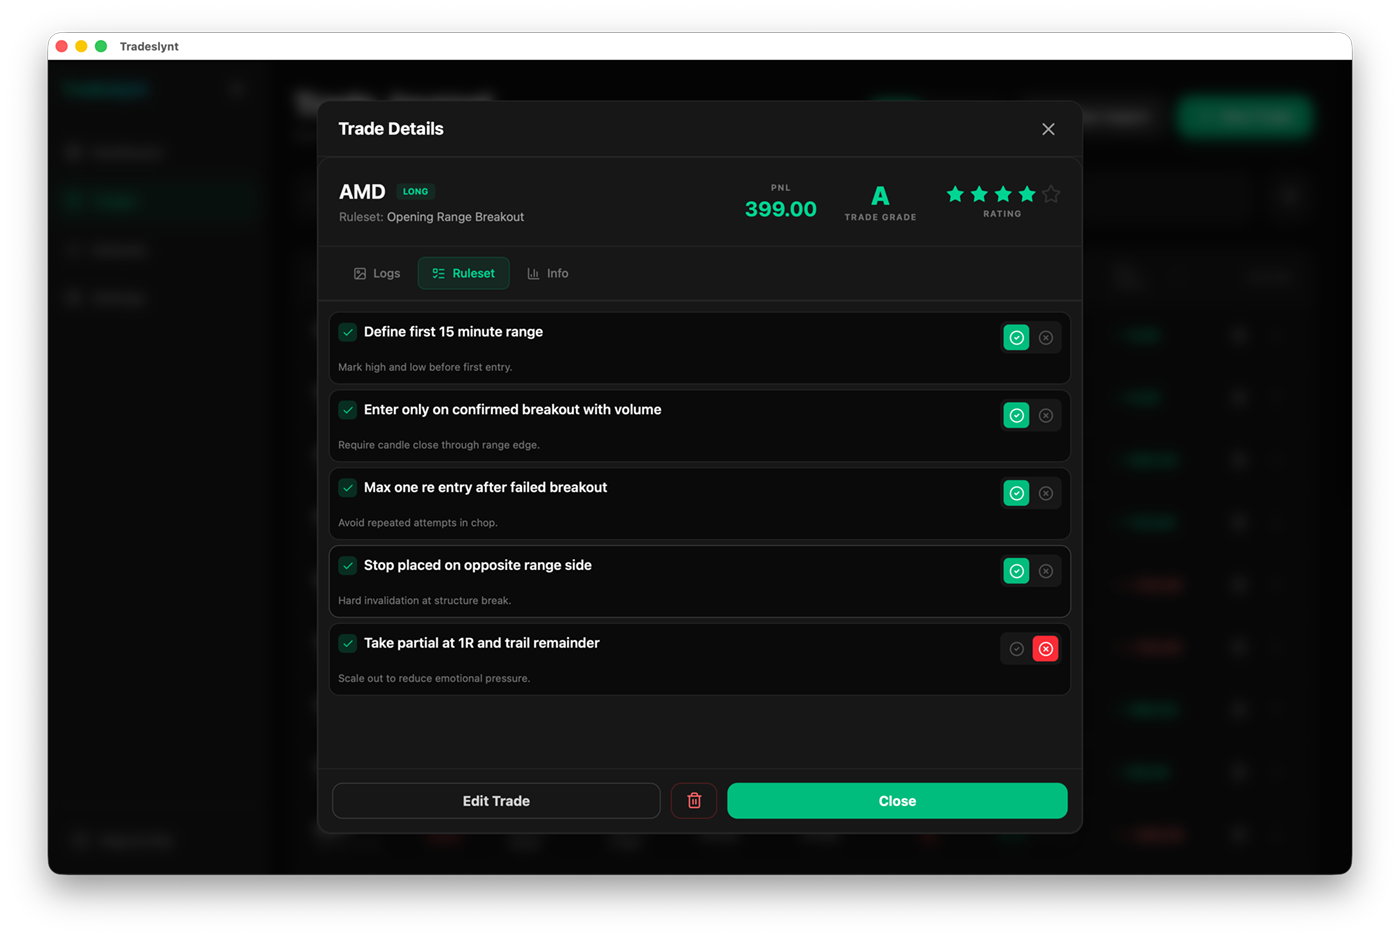The width and height of the screenshot is (1400, 938).
Task: Set rating to three stars
Action: coord(1003,194)
